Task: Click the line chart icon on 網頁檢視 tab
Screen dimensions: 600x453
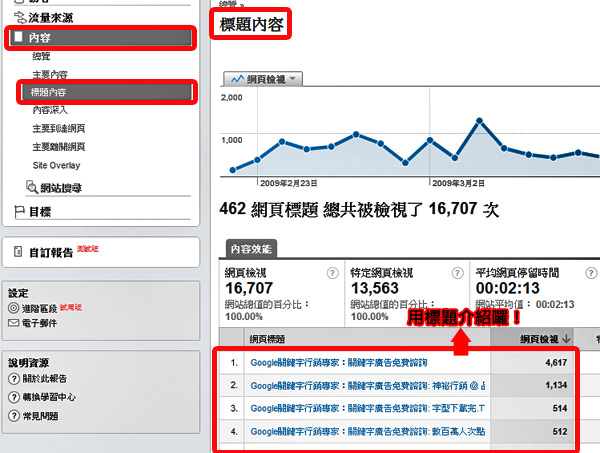Action: 237,79
